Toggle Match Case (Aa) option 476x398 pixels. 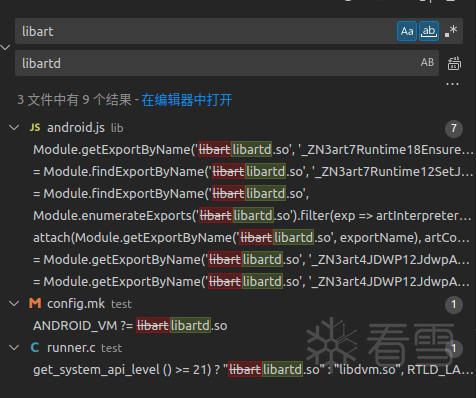(407, 31)
